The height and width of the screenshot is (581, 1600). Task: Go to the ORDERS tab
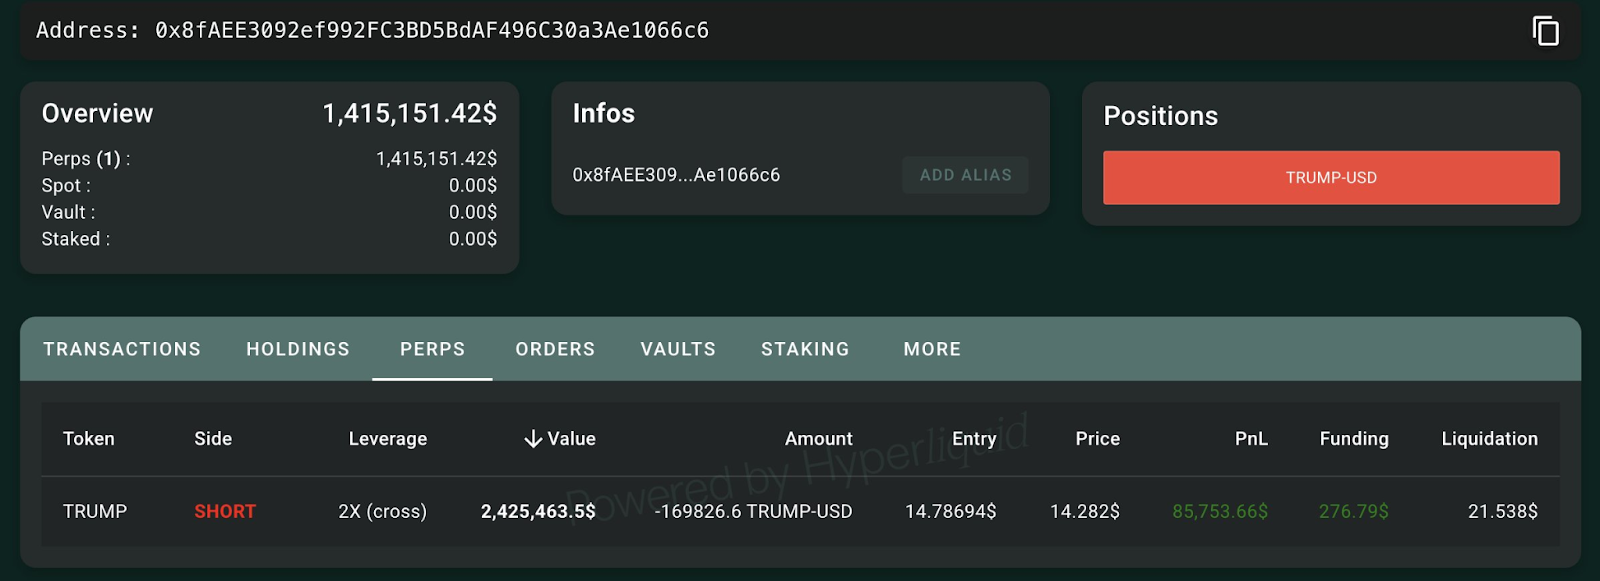coord(555,349)
